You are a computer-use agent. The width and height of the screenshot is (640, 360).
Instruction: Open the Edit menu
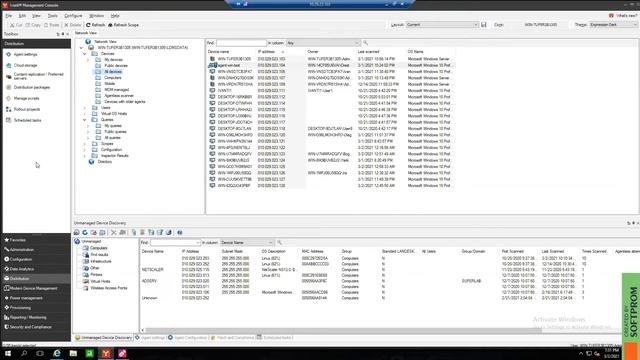tap(22, 16)
